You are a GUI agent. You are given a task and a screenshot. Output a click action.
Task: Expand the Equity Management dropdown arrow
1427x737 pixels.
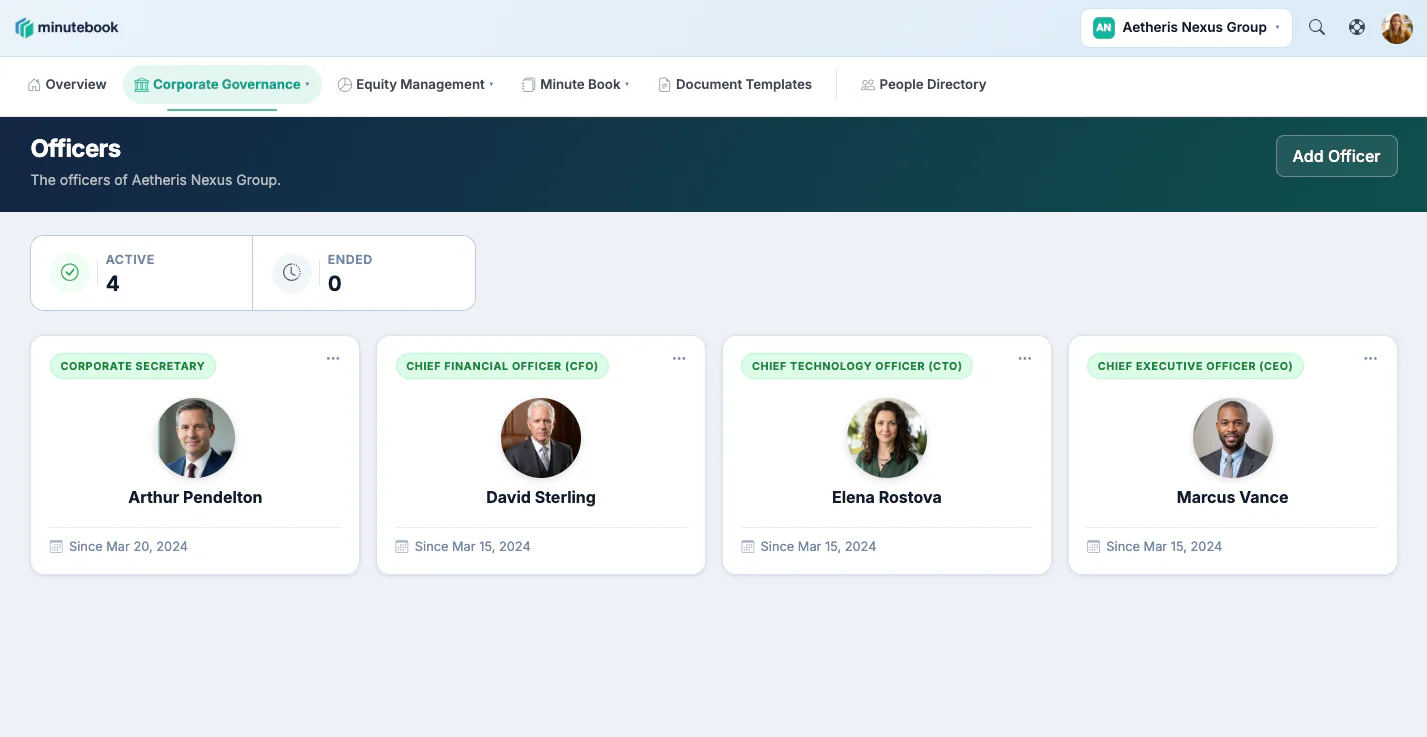(x=492, y=85)
